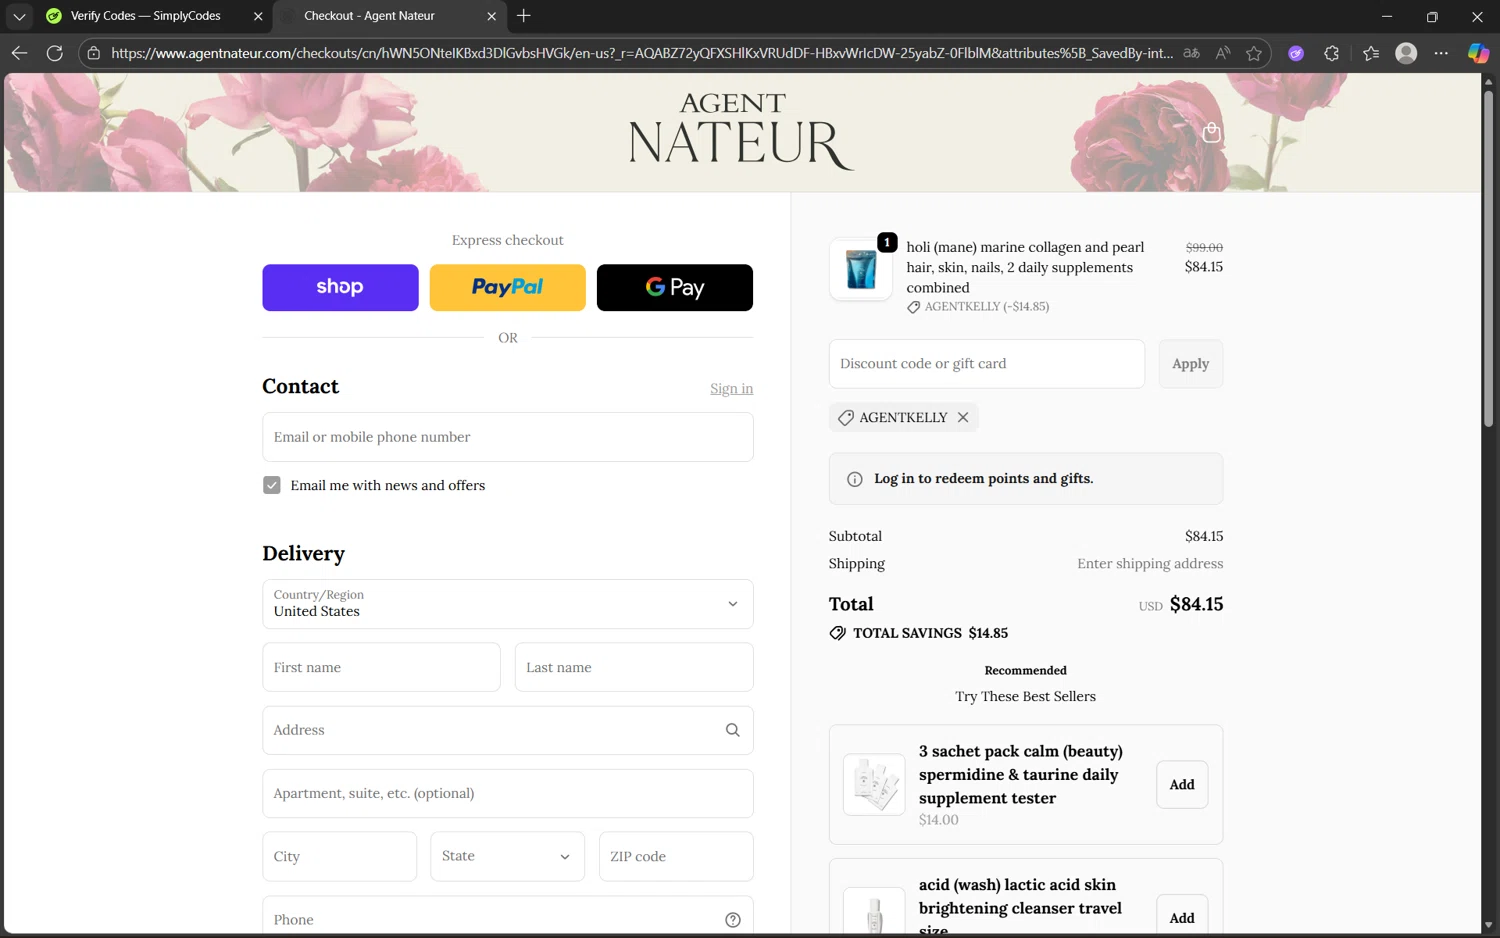The width and height of the screenshot is (1500, 938).
Task: Add 3 sachet pack calm tester
Action: tap(1182, 785)
